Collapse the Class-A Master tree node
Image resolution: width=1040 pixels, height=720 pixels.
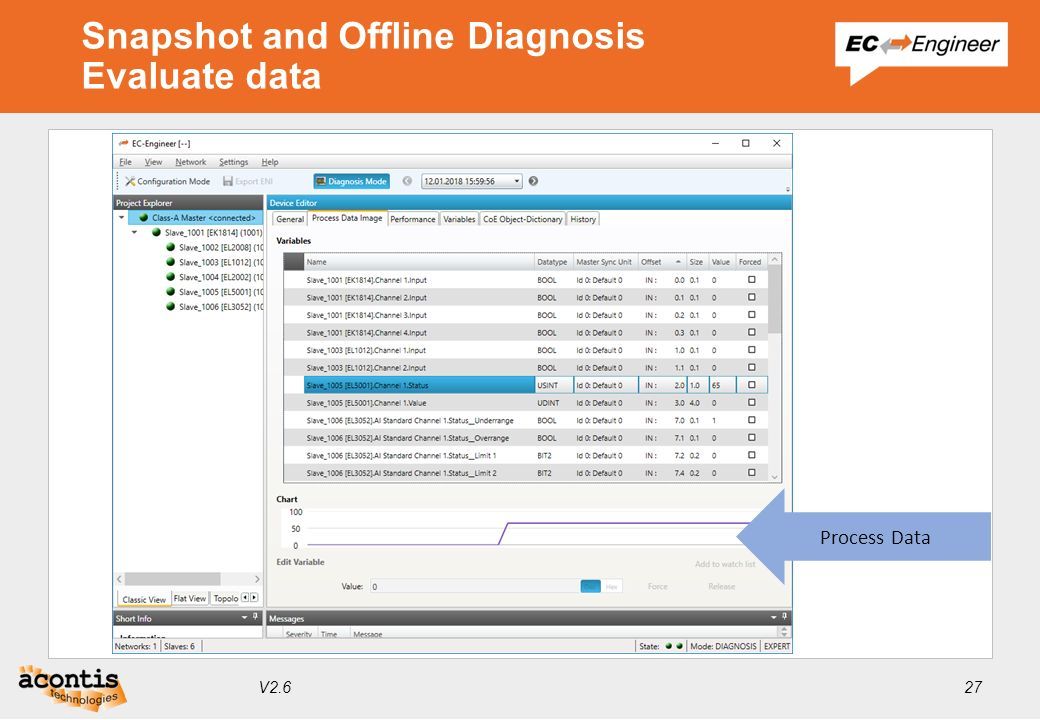click(121, 217)
